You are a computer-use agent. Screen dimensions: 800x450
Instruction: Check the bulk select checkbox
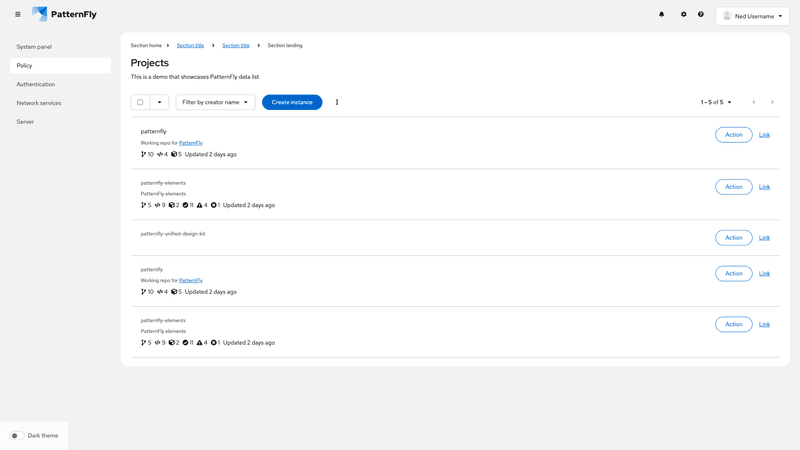click(x=140, y=102)
